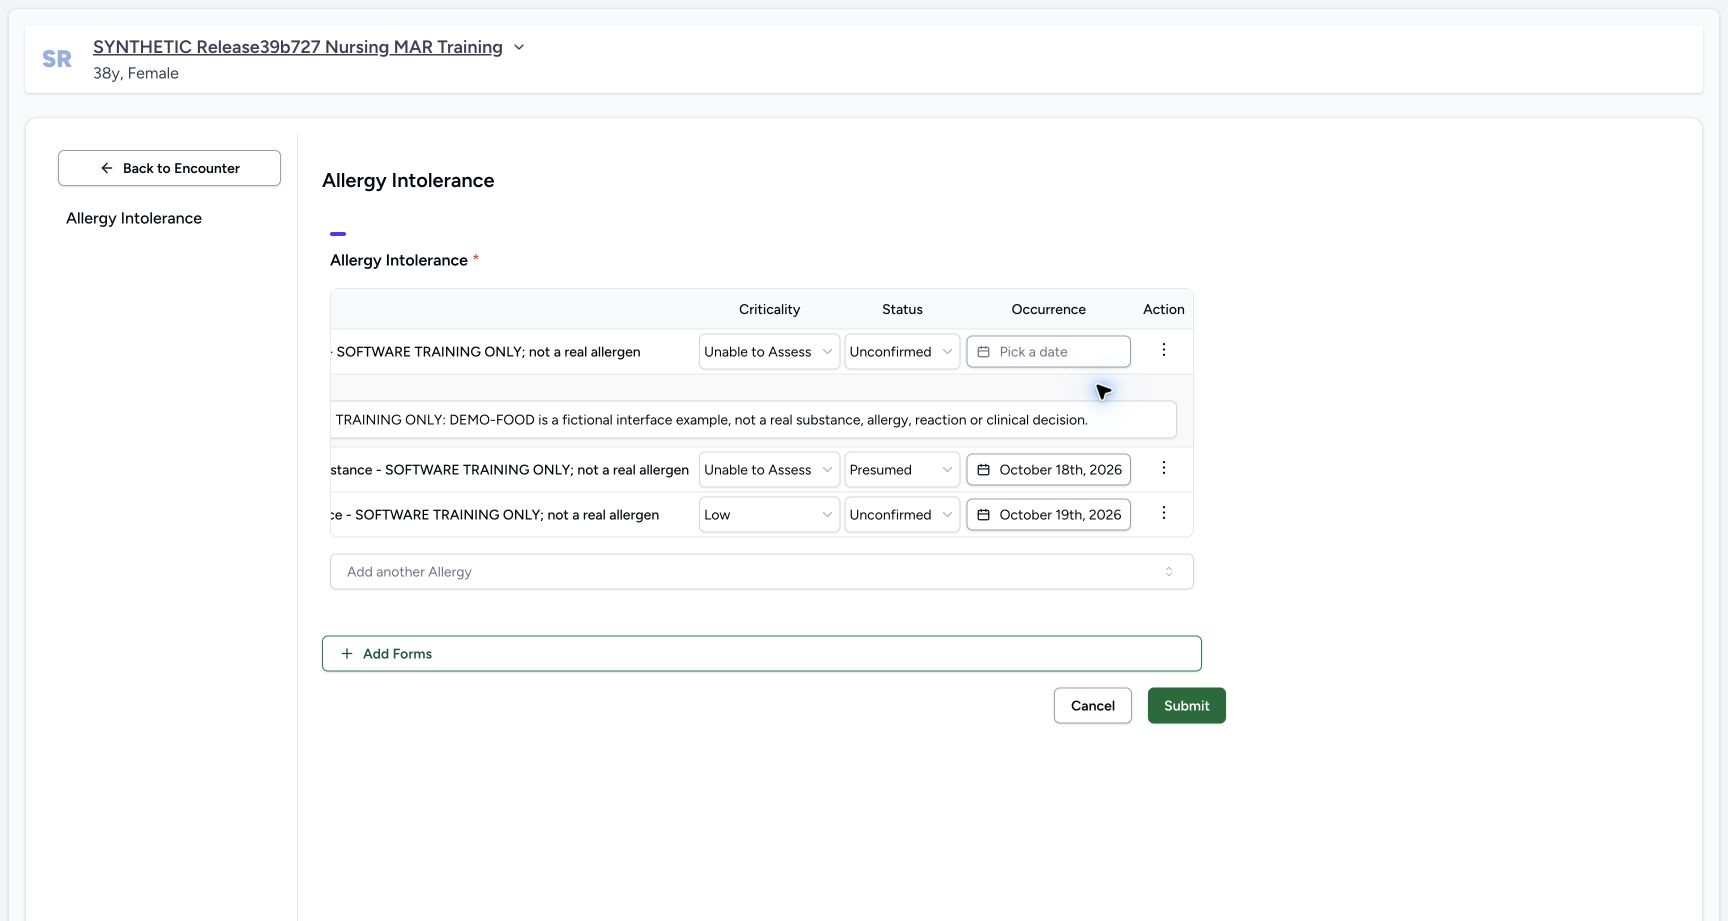Click the Status column header
Screen dimensions: 1728x921
(x=902, y=310)
